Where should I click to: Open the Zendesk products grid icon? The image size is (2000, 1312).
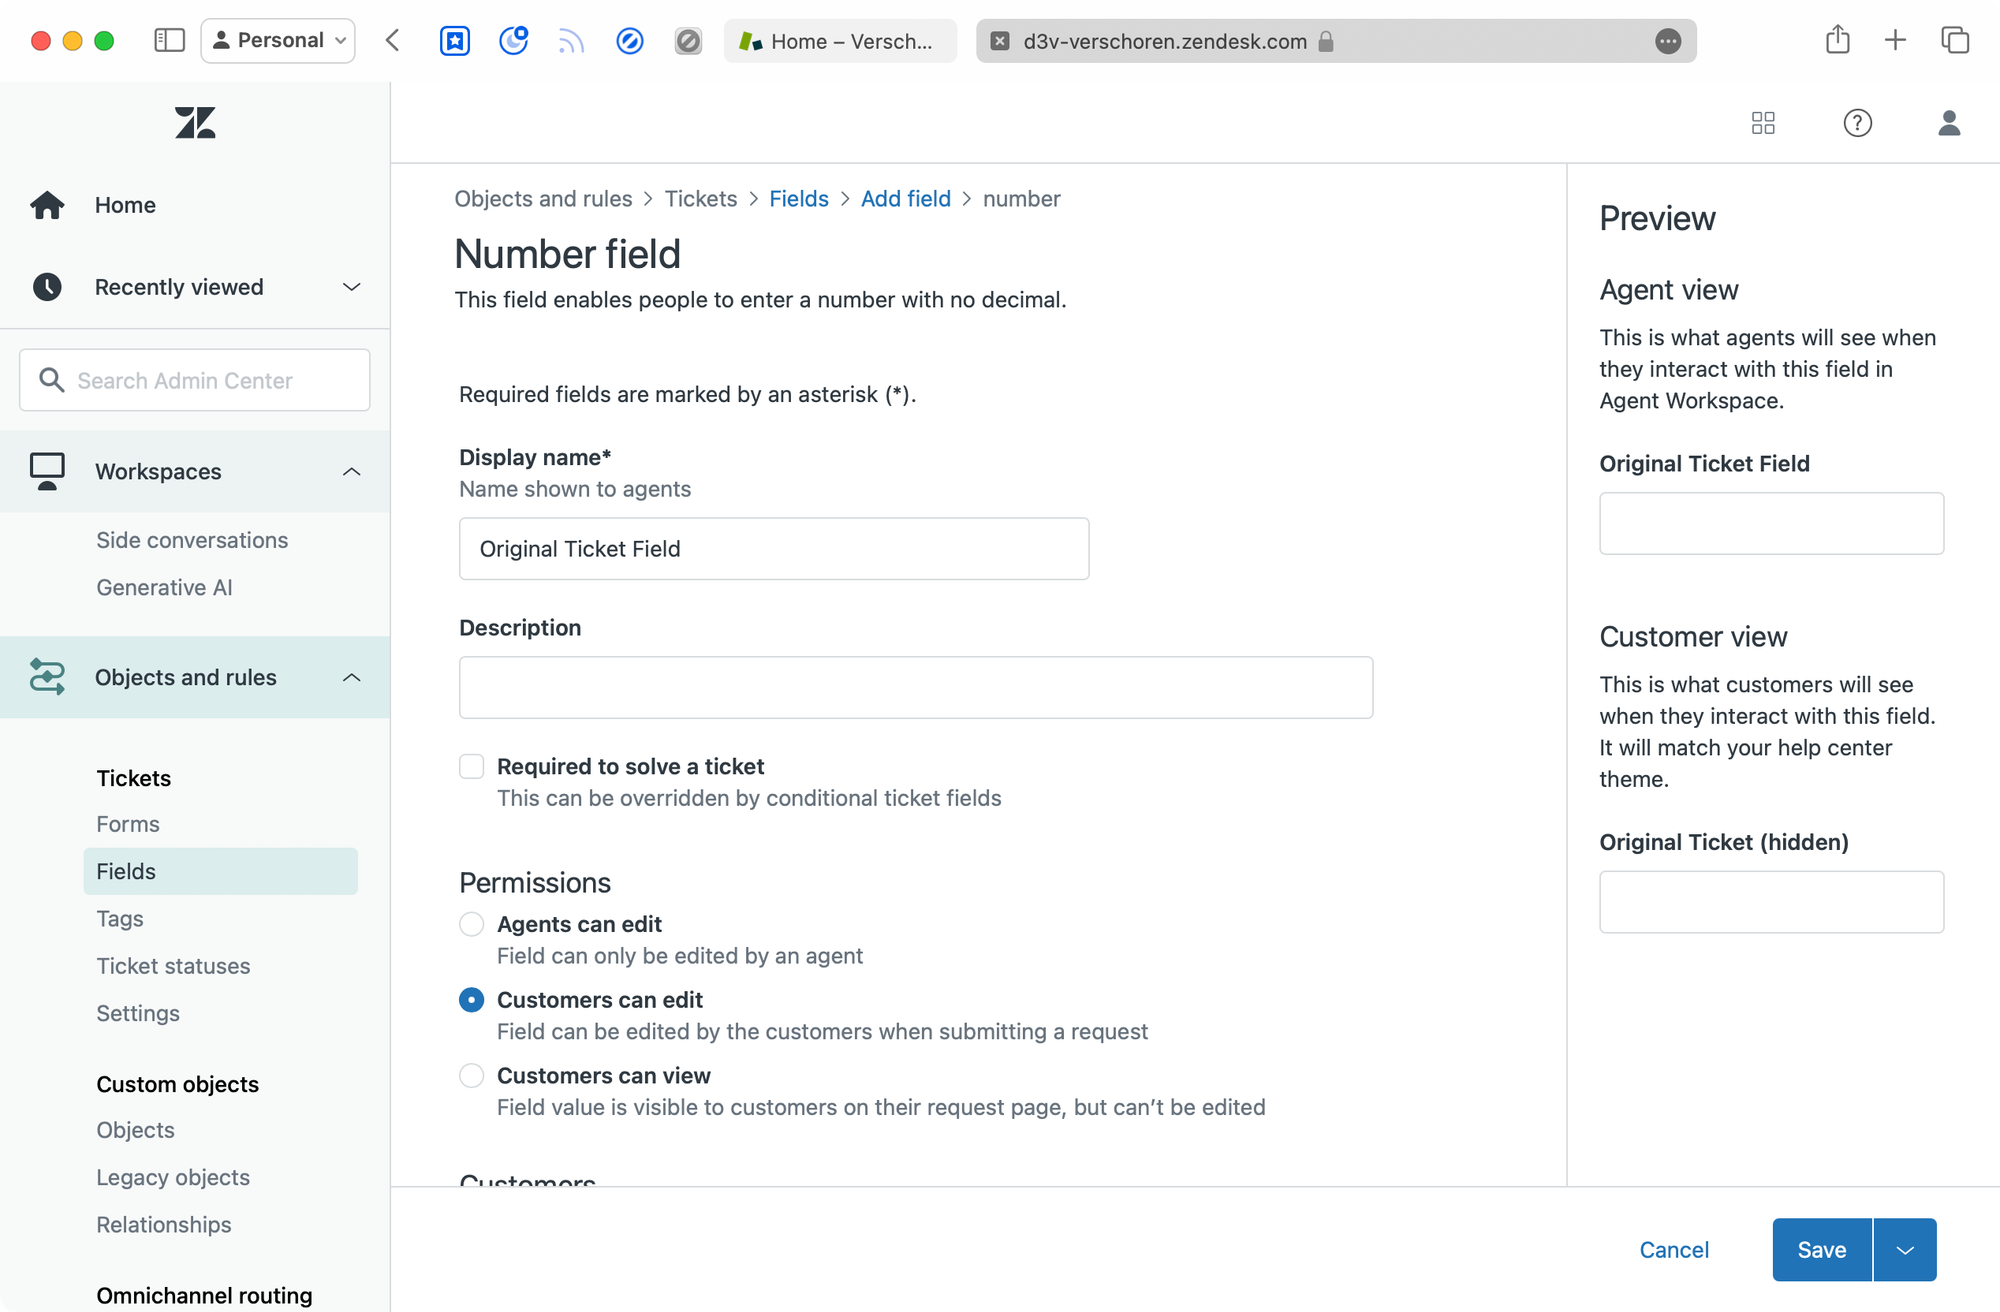(1763, 123)
